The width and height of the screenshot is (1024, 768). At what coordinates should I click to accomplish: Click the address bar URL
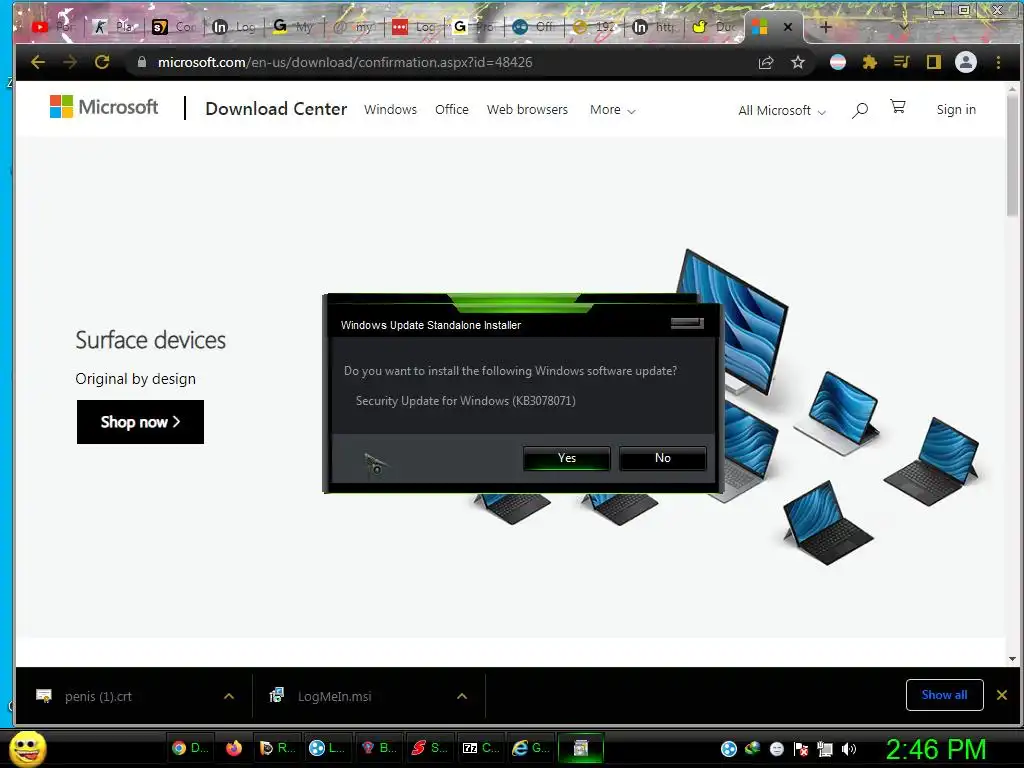tap(345, 62)
